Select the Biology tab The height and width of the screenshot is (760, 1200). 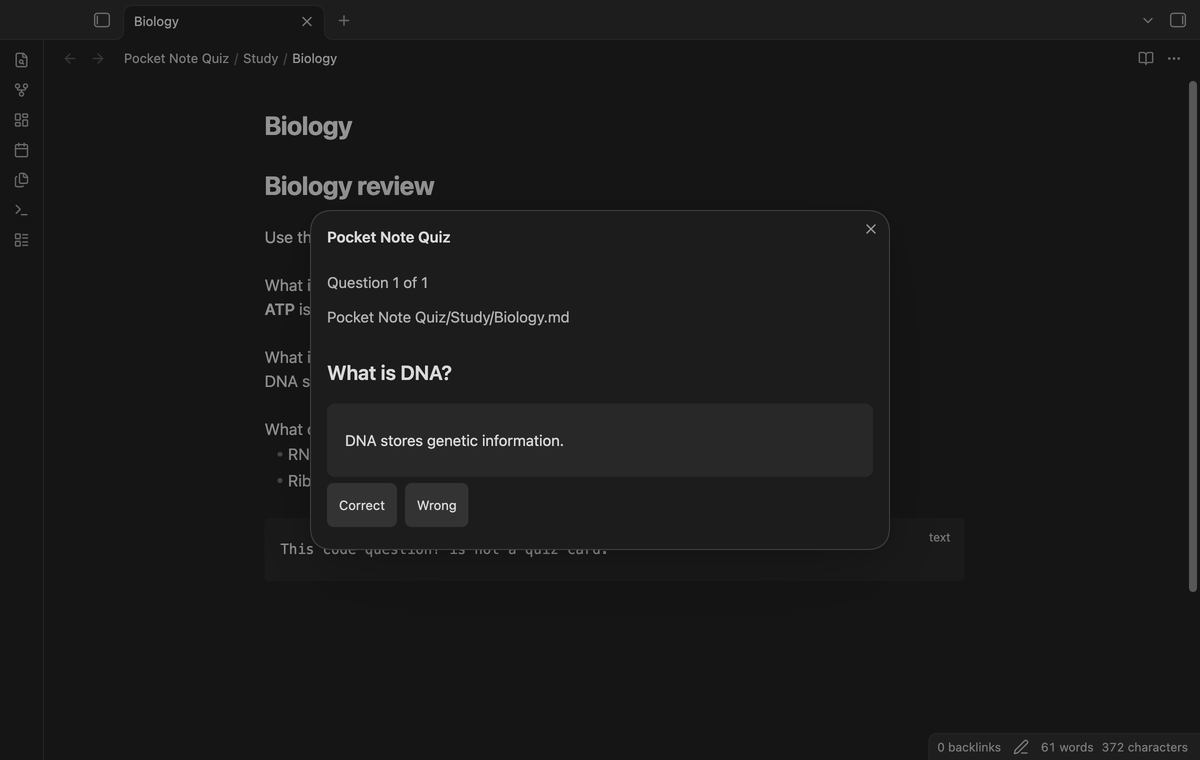pyautogui.click(x=222, y=21)
